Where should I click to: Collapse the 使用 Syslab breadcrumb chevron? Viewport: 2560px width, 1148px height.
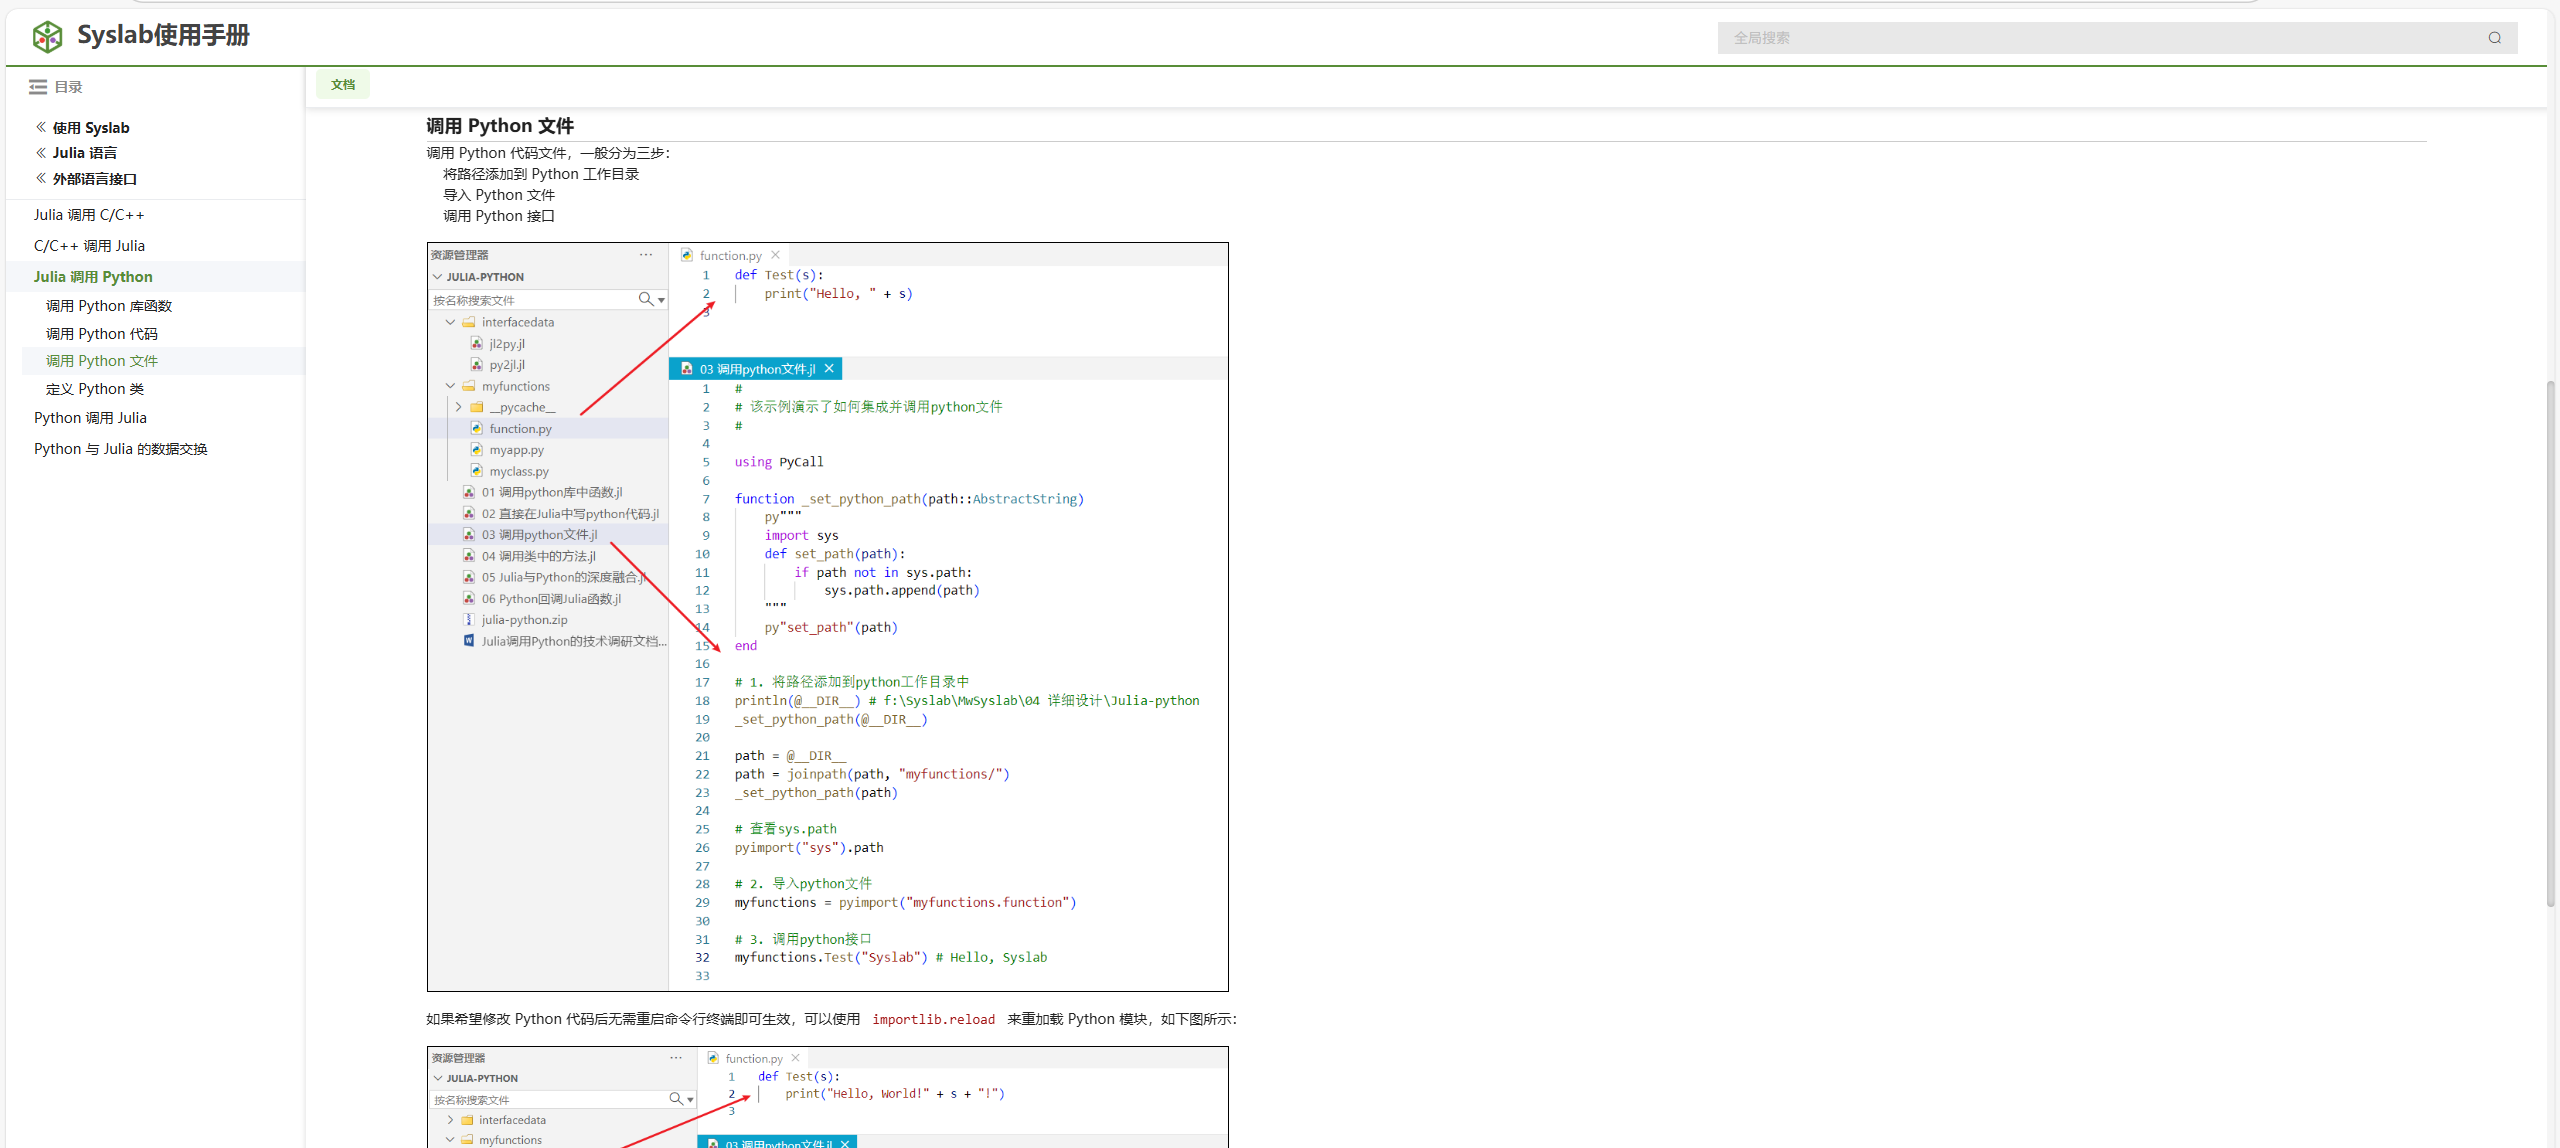[41, 127]
